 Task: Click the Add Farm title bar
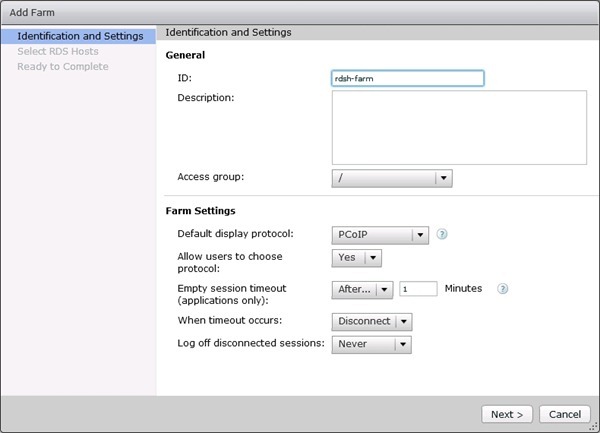[300, 11]
